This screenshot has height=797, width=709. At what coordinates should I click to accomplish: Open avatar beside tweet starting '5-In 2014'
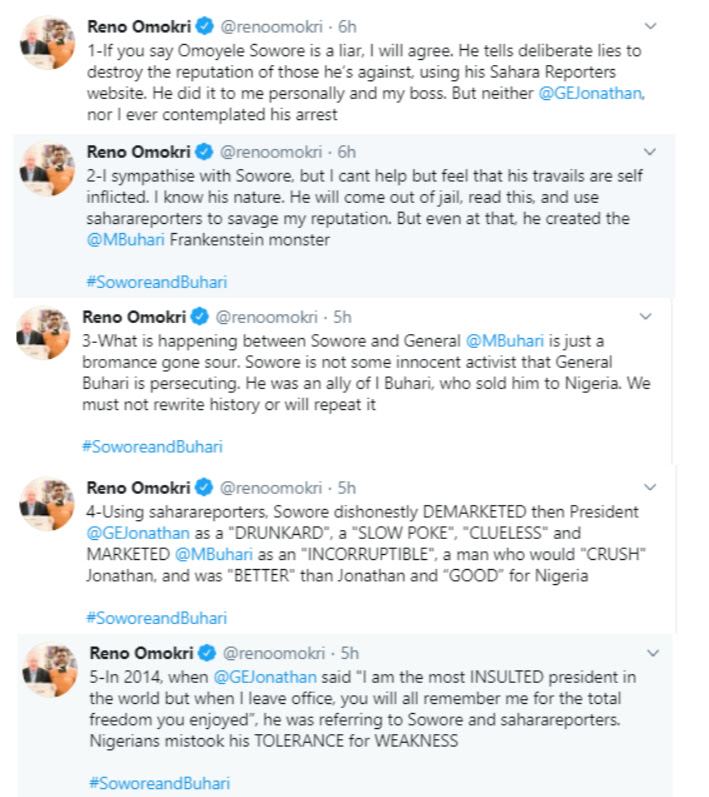coord(47,670)
